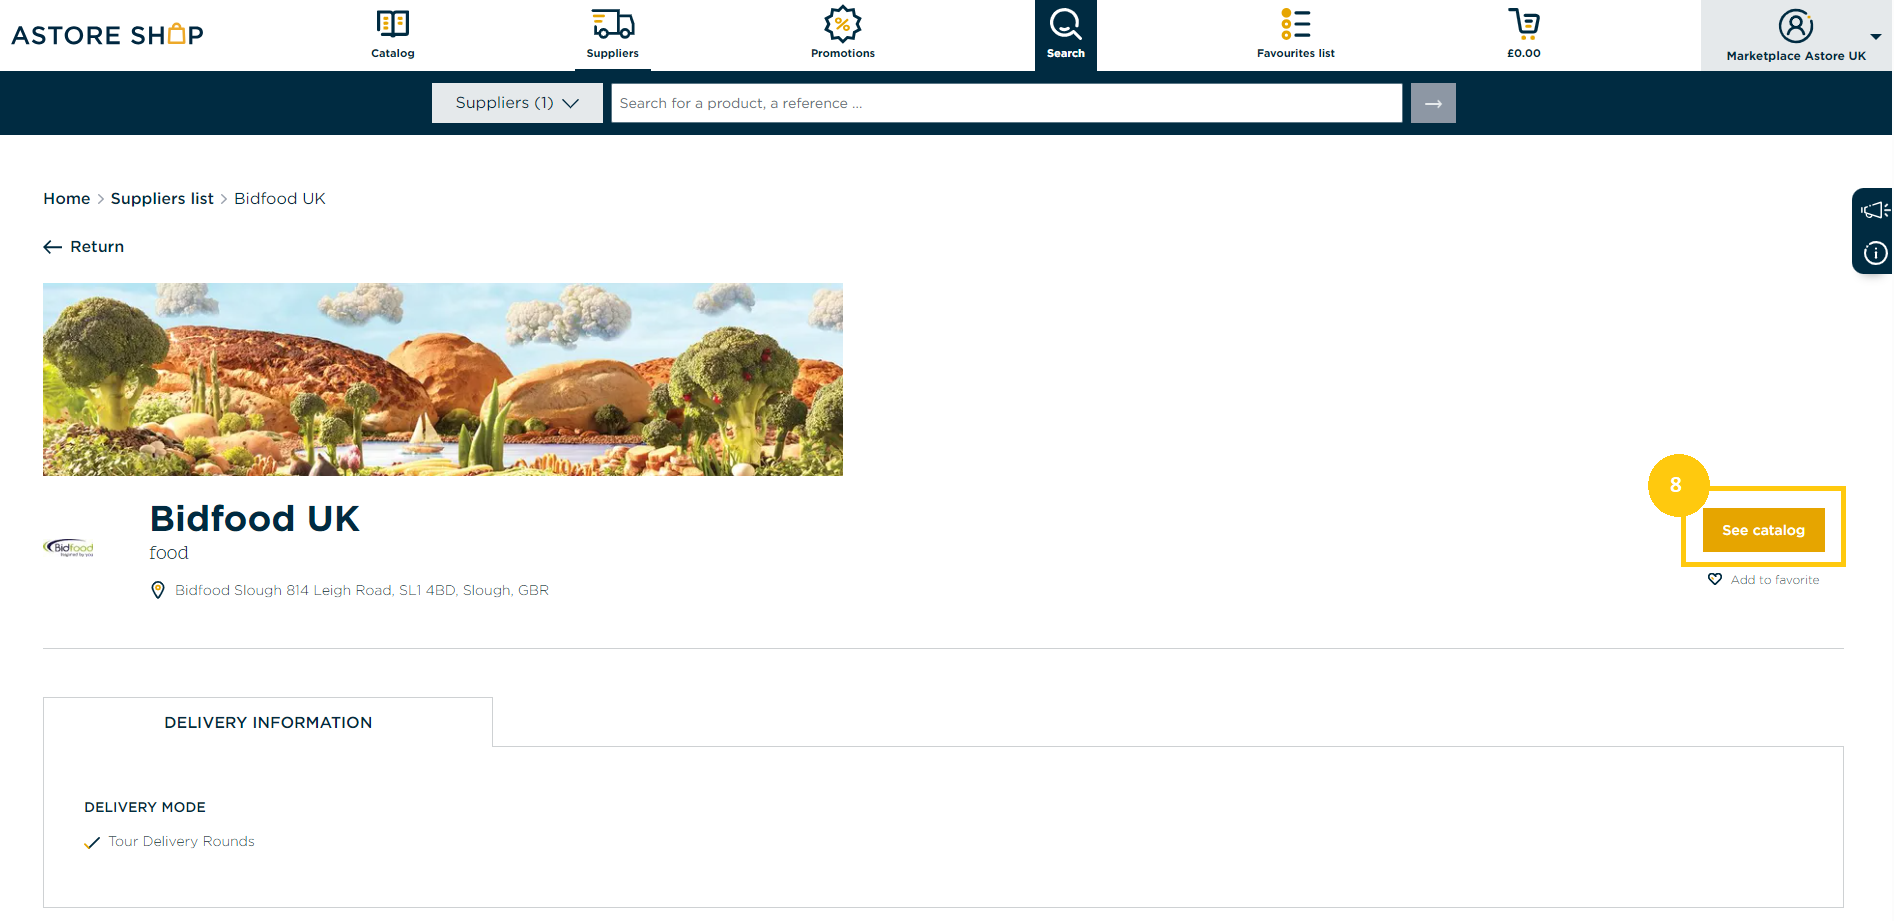
Task: Go to Suppliers list breadcrumb
Action: (162, 199)
